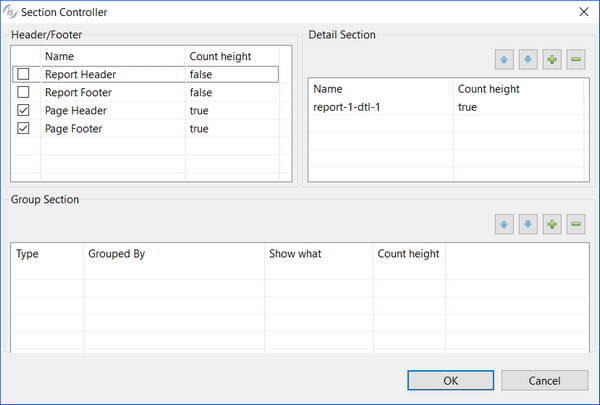
Task: Move group section down with arrow icon
Action: [x=528, y=224]
